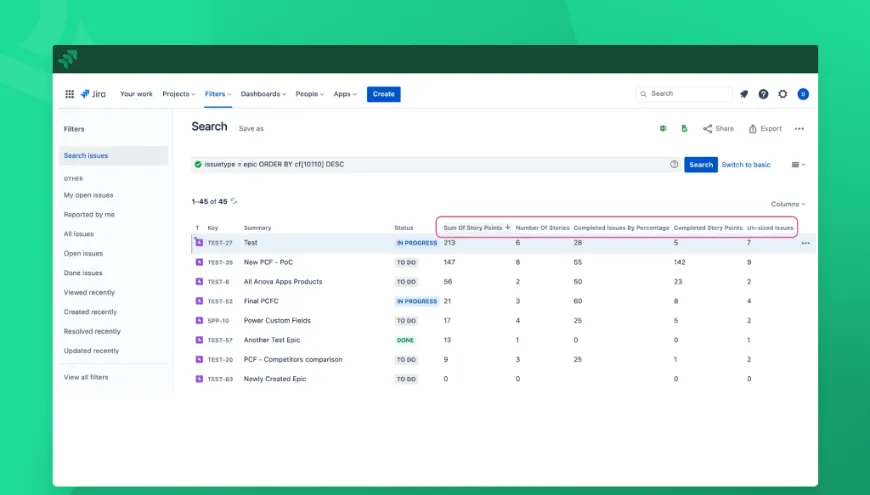
Task: Click the refresh icon beside results count
Action: pos(234,201)
